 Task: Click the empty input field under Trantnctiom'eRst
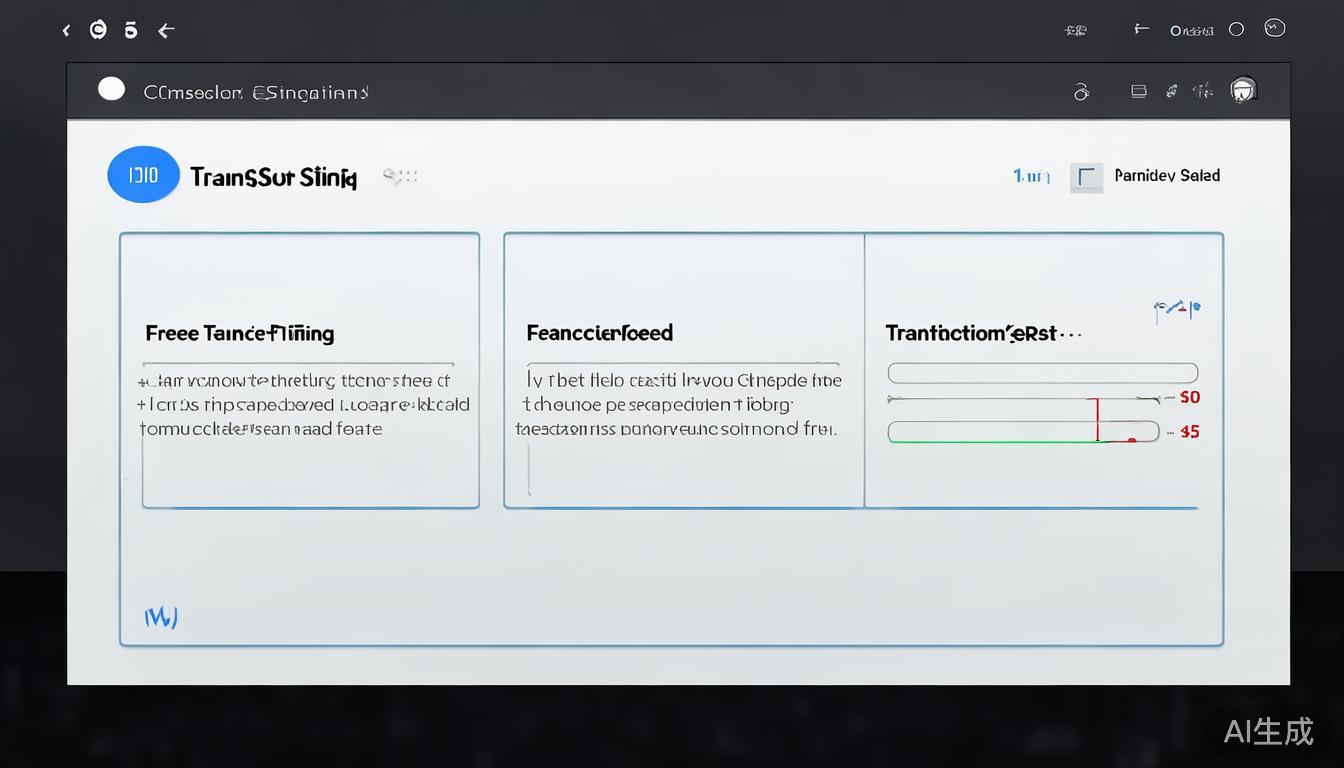tap(1042, 373)
